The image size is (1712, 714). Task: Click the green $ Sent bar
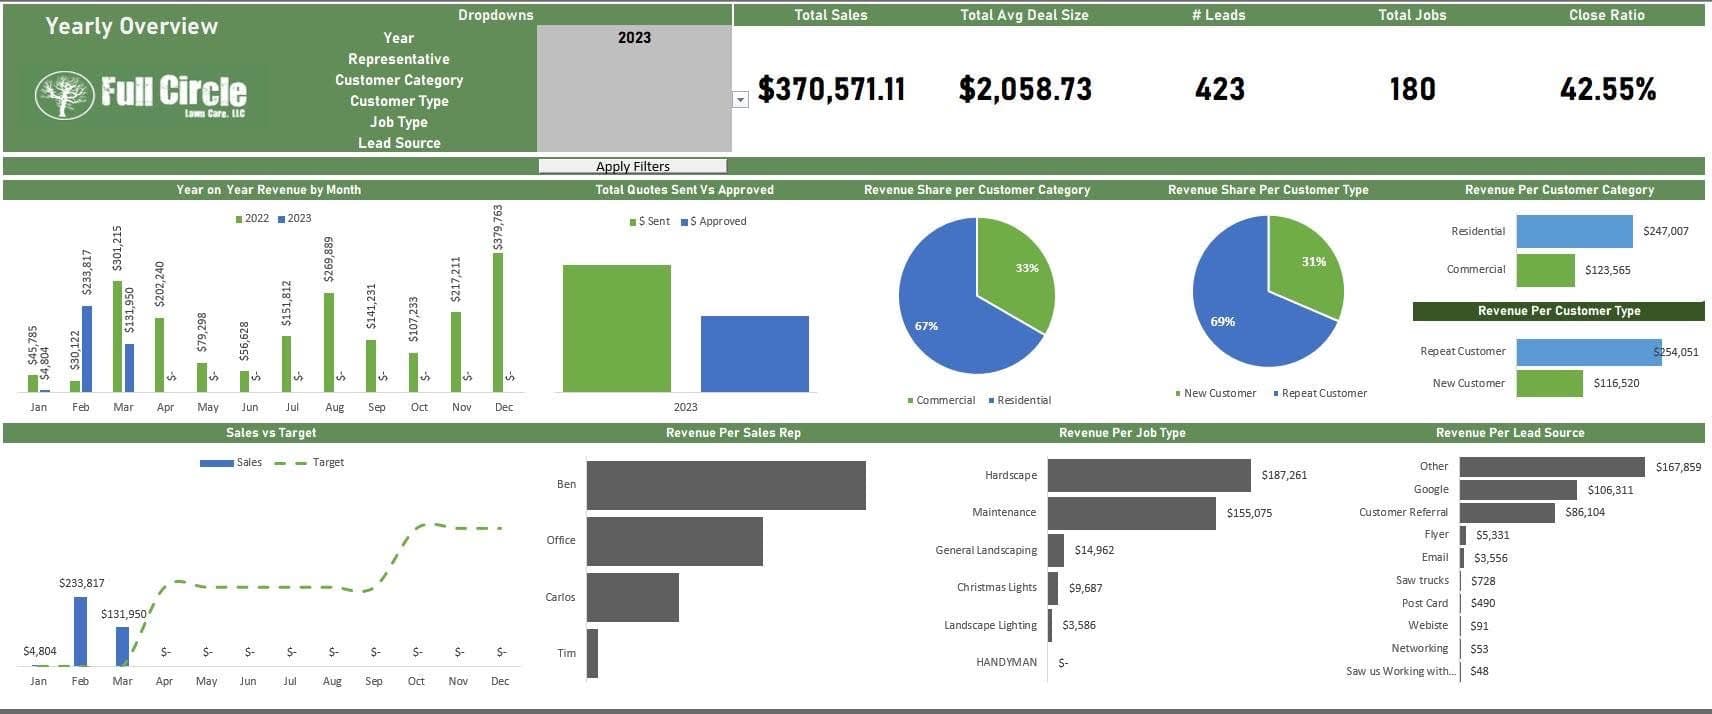click(x=616, y=328)
